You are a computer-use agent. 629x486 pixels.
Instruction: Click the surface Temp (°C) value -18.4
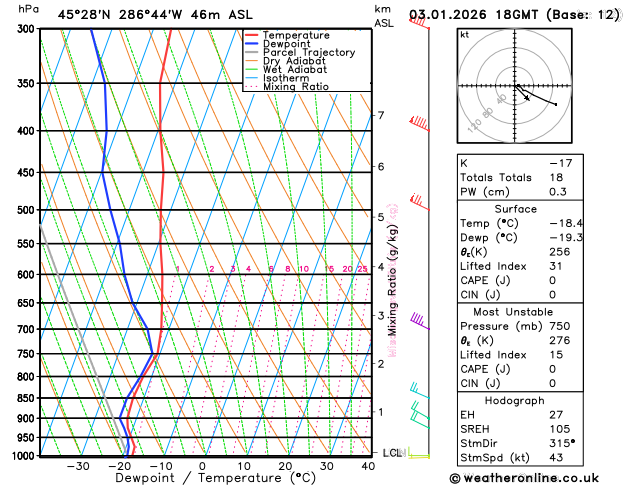pyautogui.click(x=566, y=223)
